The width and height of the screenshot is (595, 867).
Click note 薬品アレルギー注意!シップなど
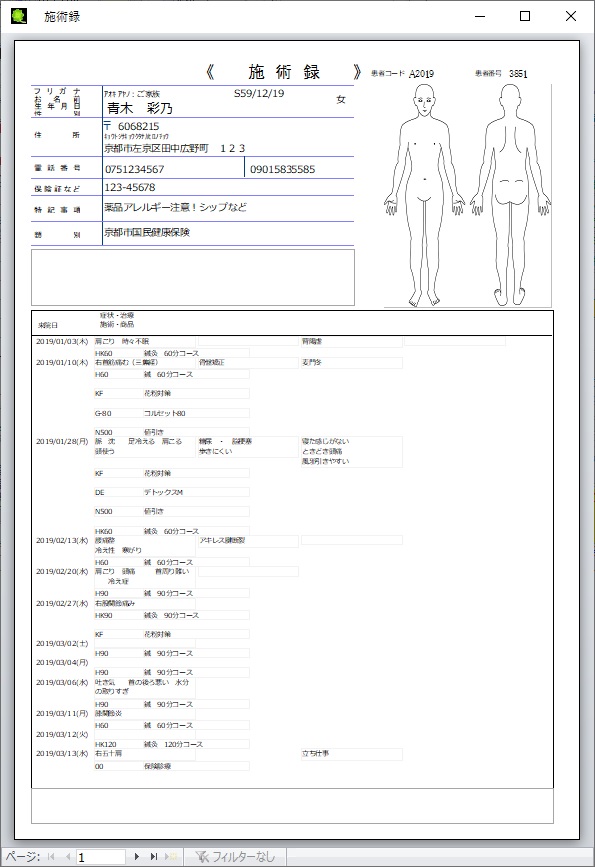tap(175, 207)
